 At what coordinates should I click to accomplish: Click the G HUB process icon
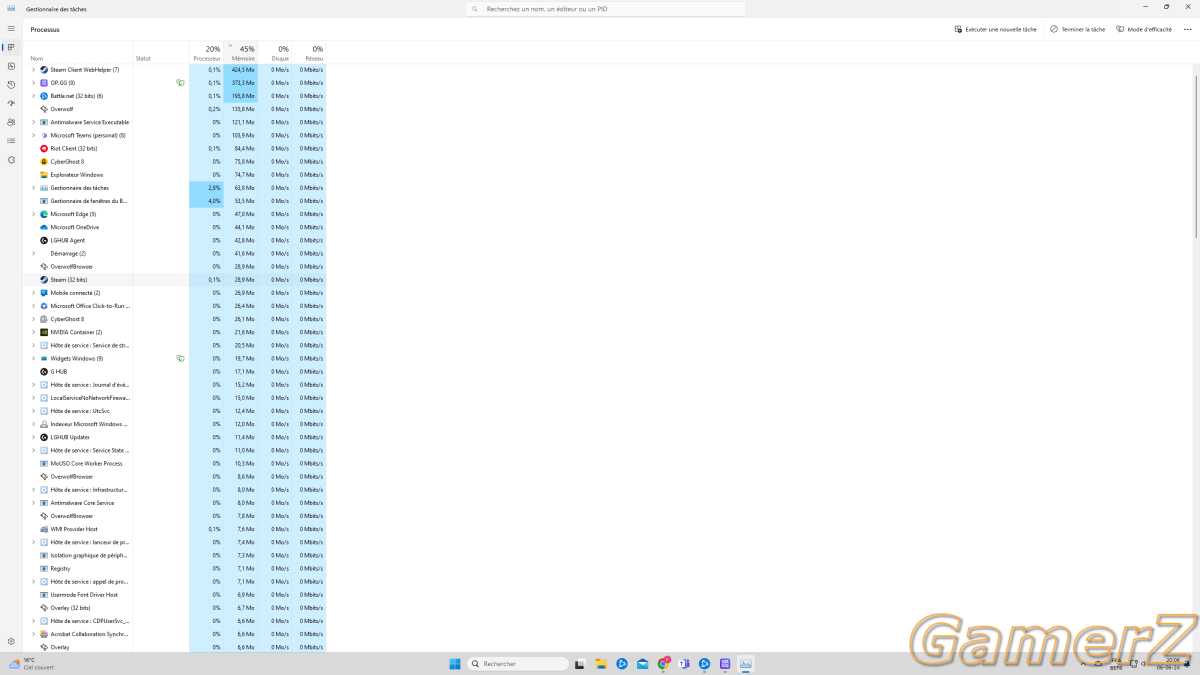pos(44,371)
